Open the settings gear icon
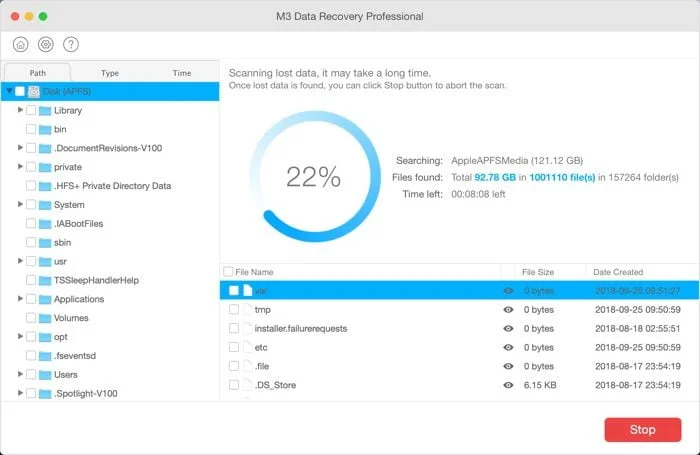This screenshot has height=455, width=700. coord(46,44)
